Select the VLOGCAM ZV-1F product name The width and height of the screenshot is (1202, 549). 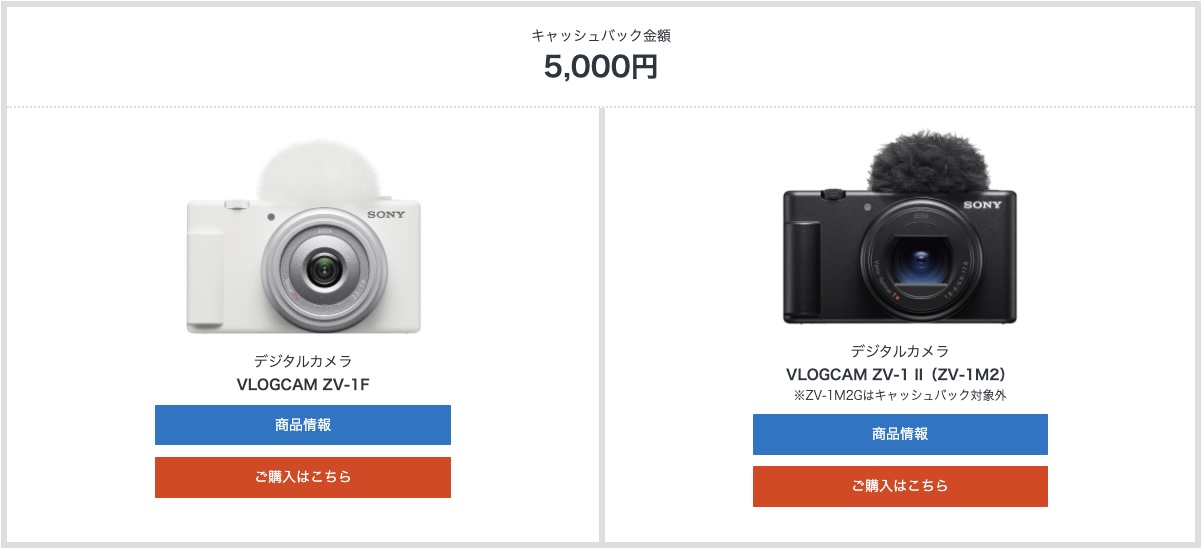click(x=302, y=383)
